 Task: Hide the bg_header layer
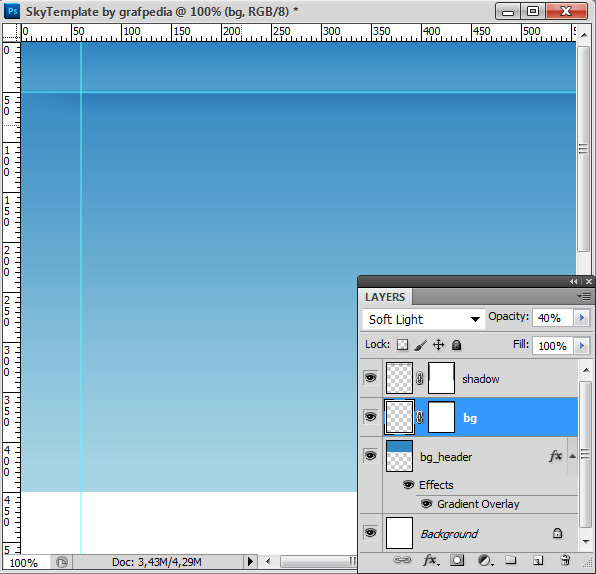pyautogui.click(x=371, y=455)
